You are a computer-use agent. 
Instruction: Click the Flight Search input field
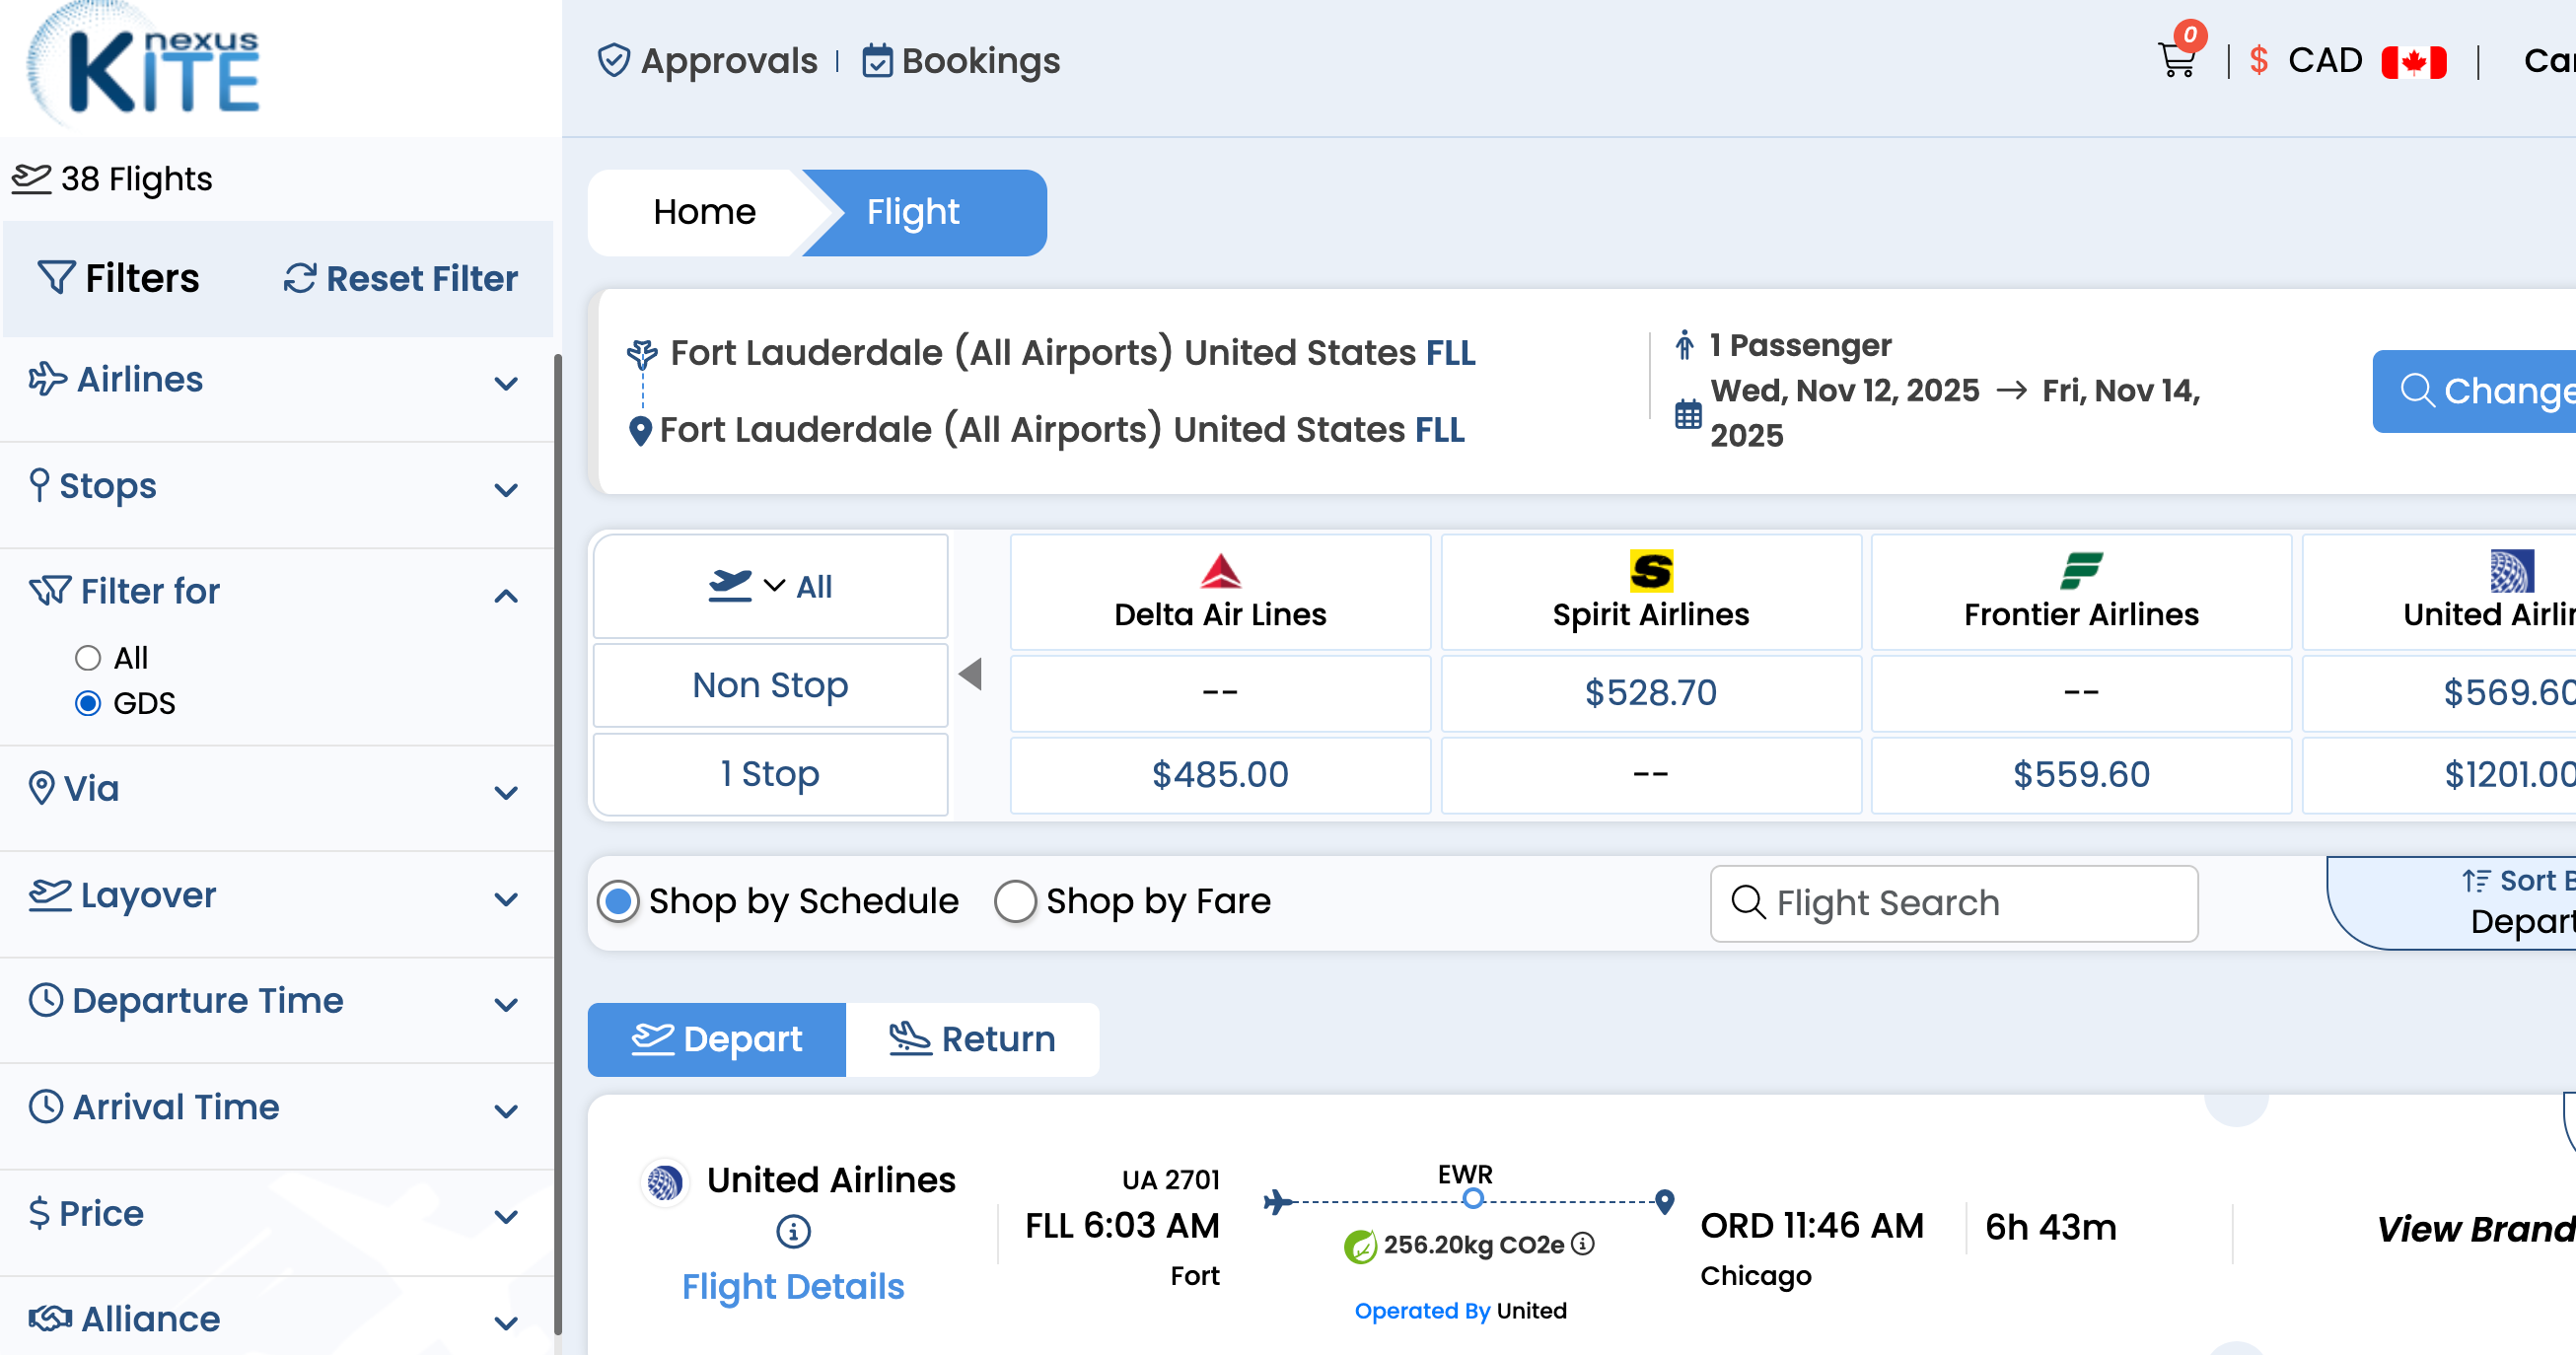click(1953, 903)
